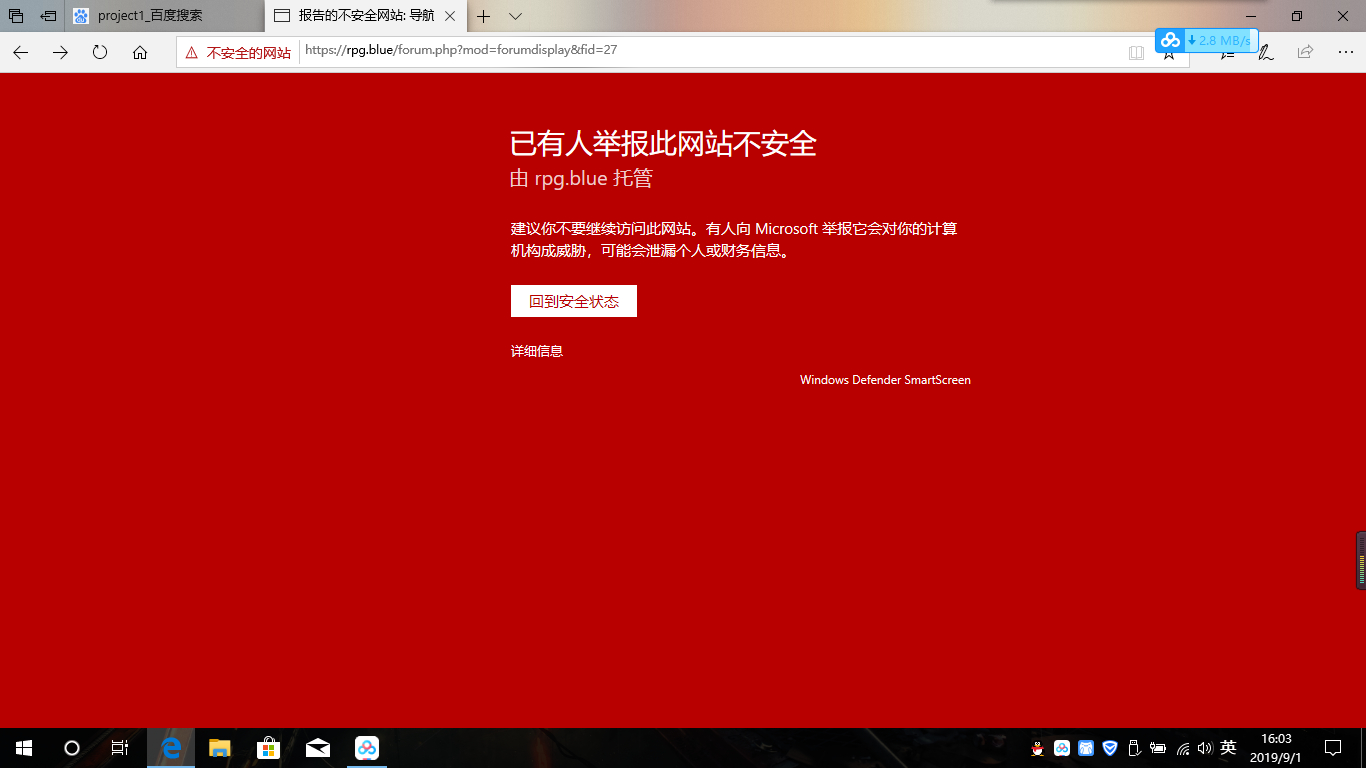Go to the Home page icon
1366x768 pixels.
[140, 52]
